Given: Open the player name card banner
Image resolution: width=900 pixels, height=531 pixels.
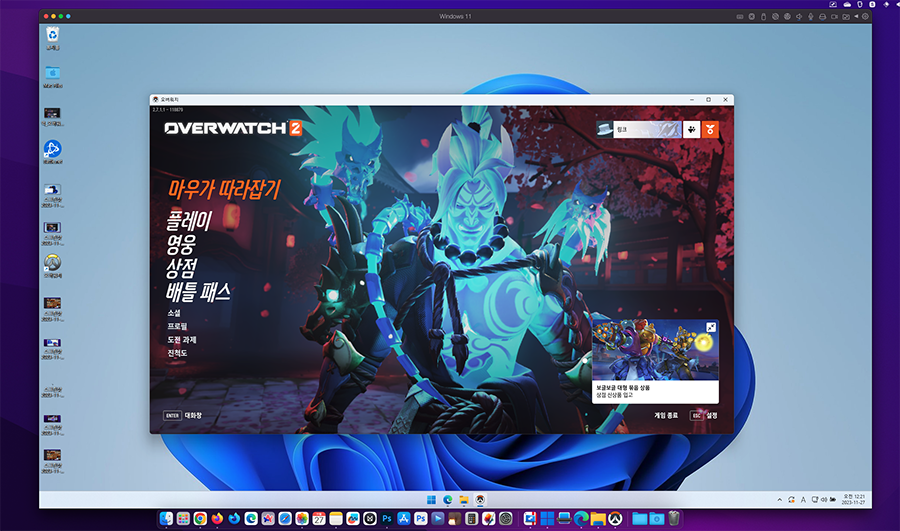Looking at the screenshot, I should [647, 129].
